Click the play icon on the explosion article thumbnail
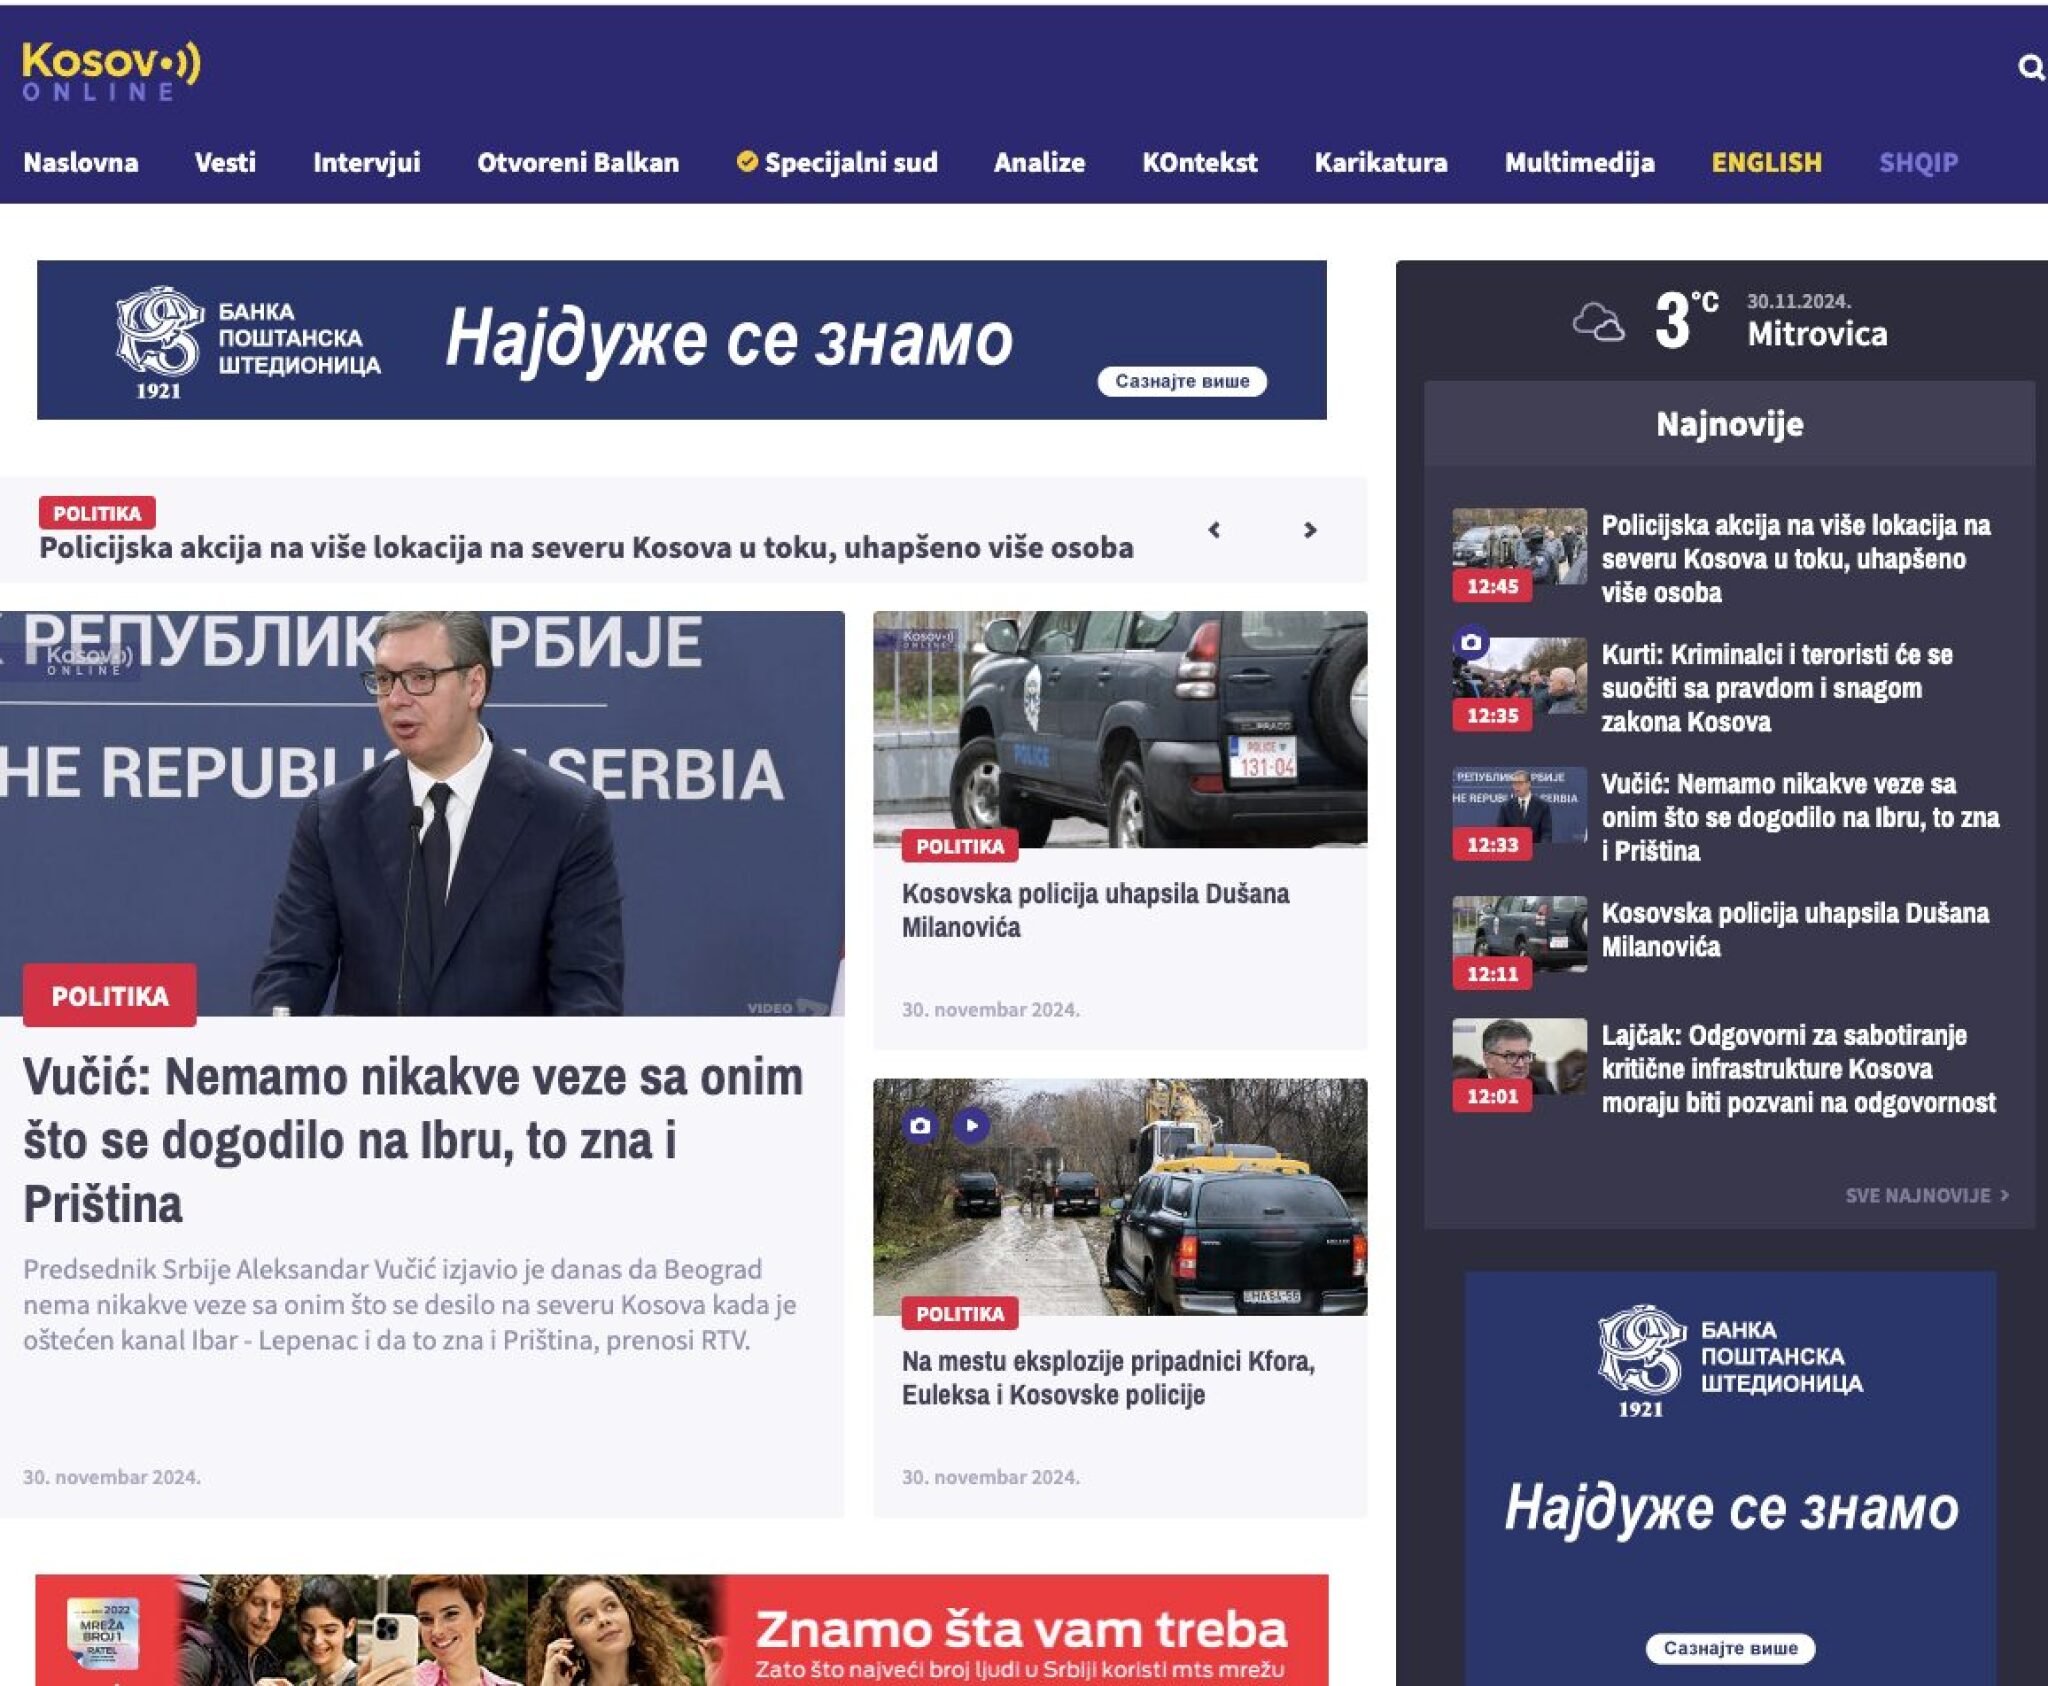Image resolution: width=2048 pixels, height=1686 pixels. click(975, 1126)
